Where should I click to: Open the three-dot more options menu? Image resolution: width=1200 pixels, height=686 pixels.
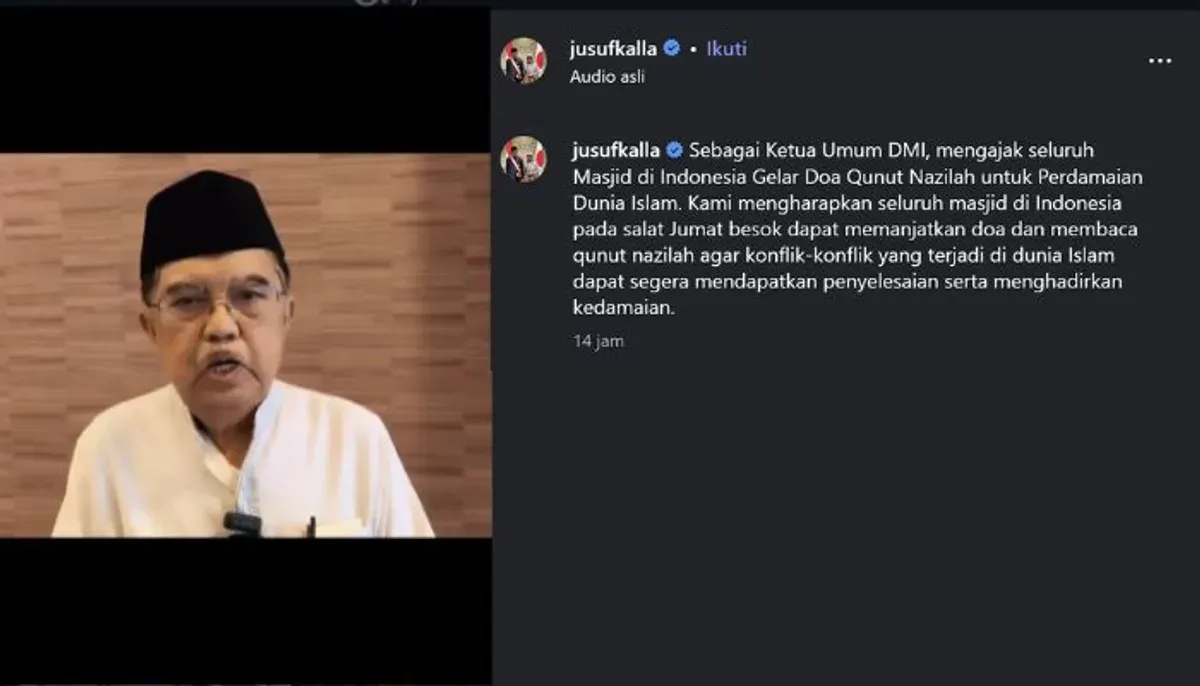click(x=1159, y=61)
